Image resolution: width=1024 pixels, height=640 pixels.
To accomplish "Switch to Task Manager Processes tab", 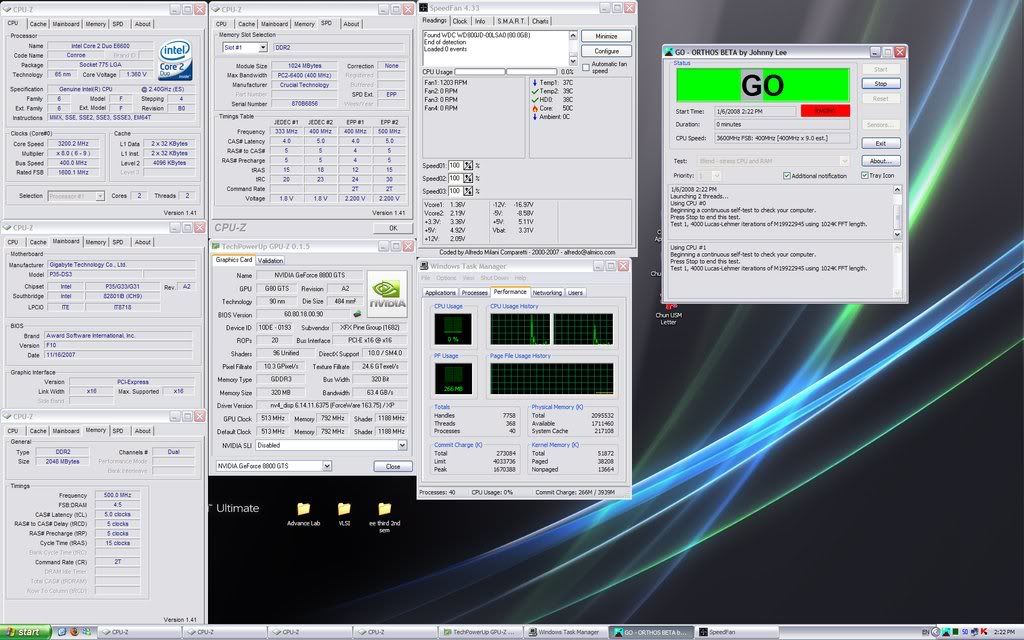I will click(x=474, y=293).
